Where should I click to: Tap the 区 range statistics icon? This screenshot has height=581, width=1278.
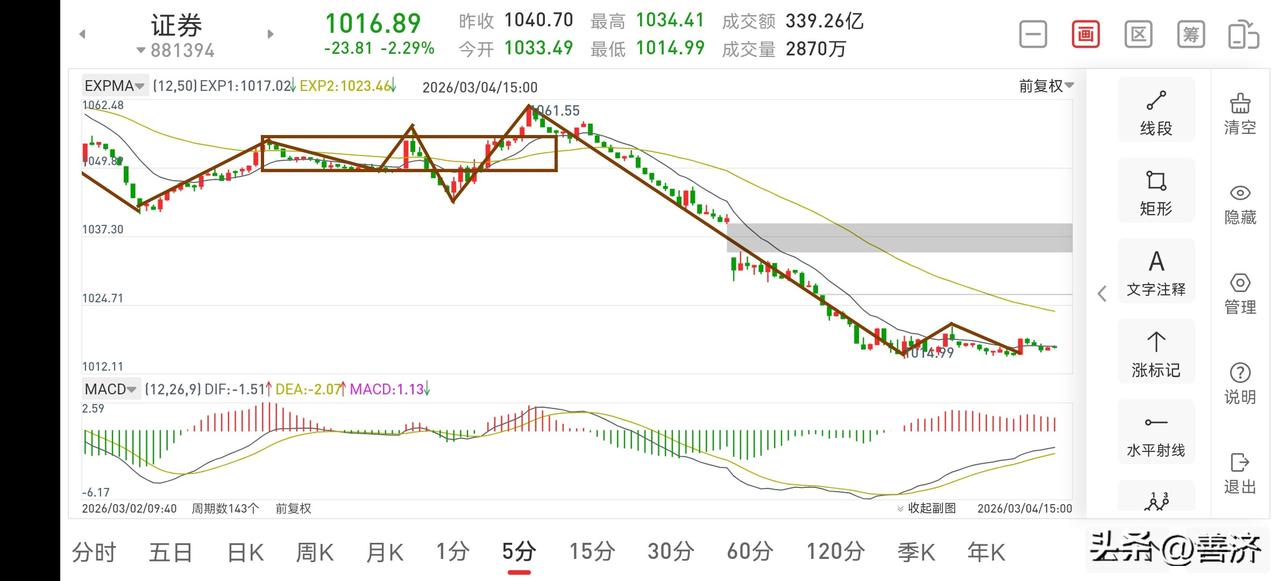[1138, 34]
